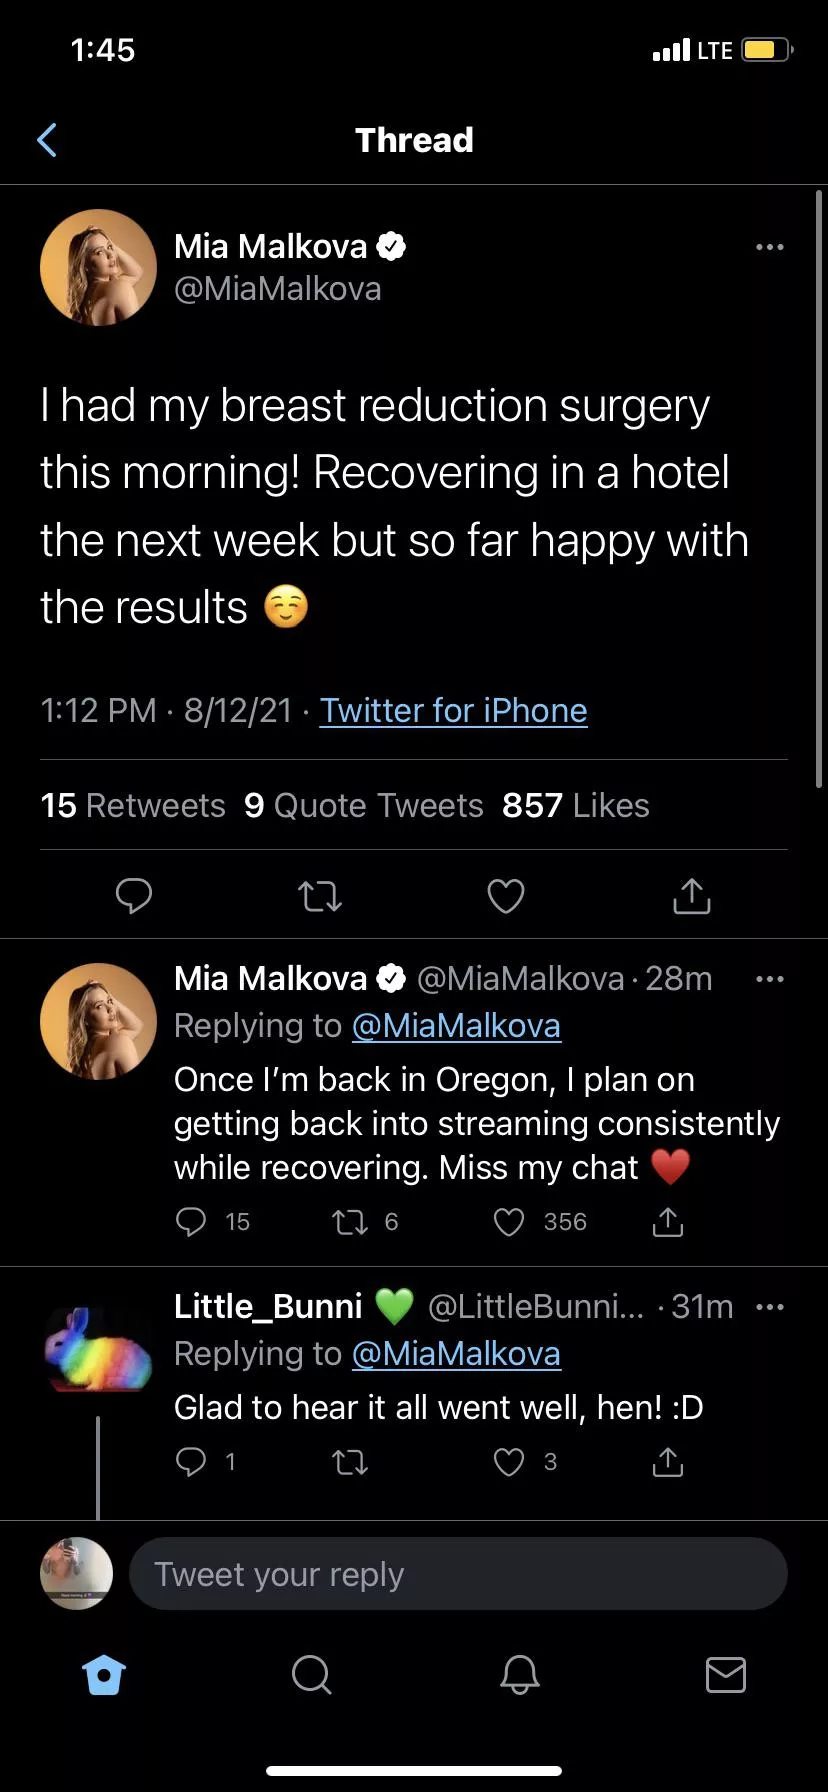The image size is (828, 1792).
Task: Retweet the Oregon streaming reply
Action: tap(350, 1222)
